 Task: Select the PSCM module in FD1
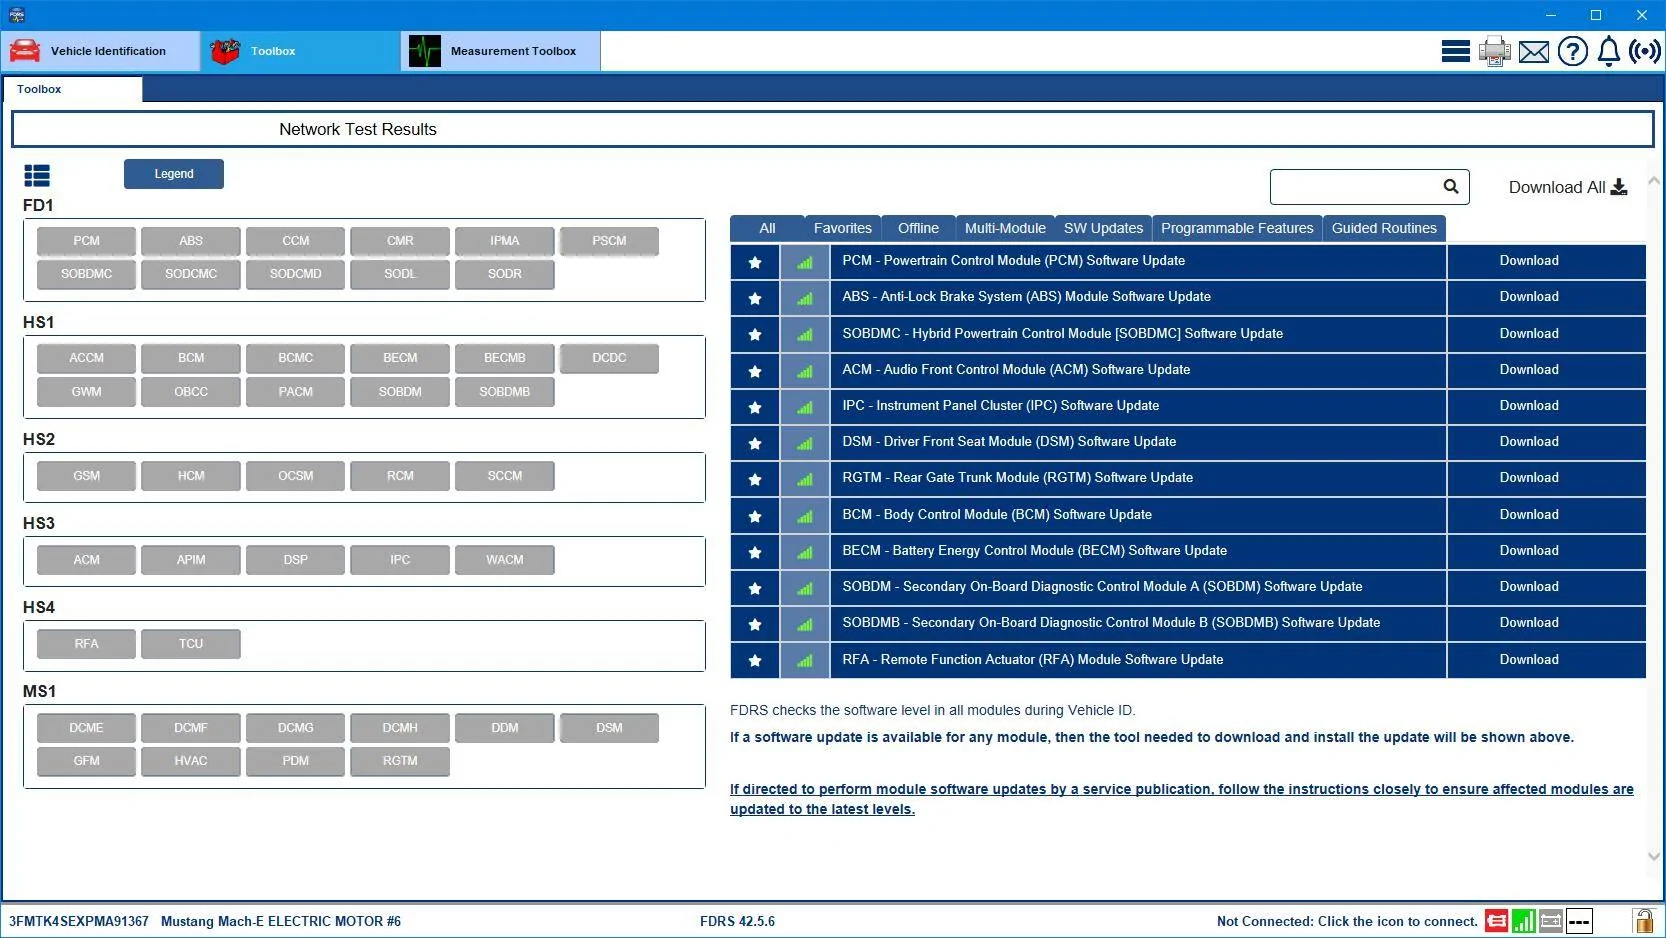609,241
